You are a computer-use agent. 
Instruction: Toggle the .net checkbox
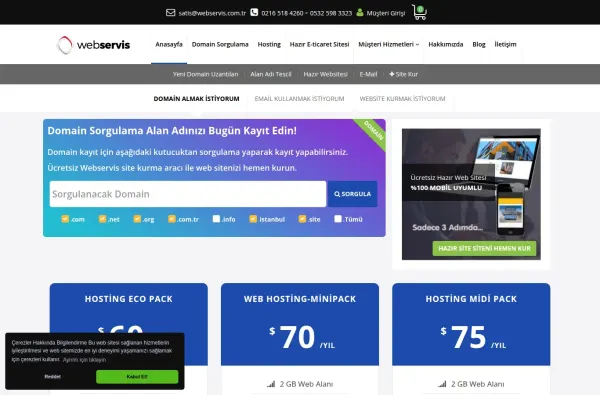(102, 219)
